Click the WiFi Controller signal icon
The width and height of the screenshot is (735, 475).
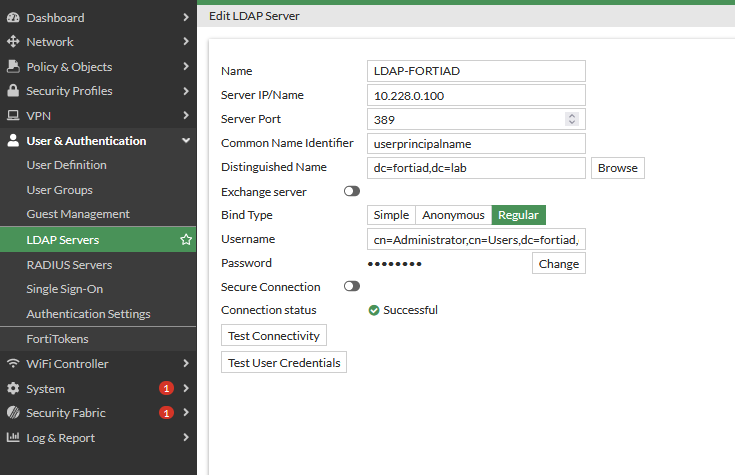pos(13,364)
